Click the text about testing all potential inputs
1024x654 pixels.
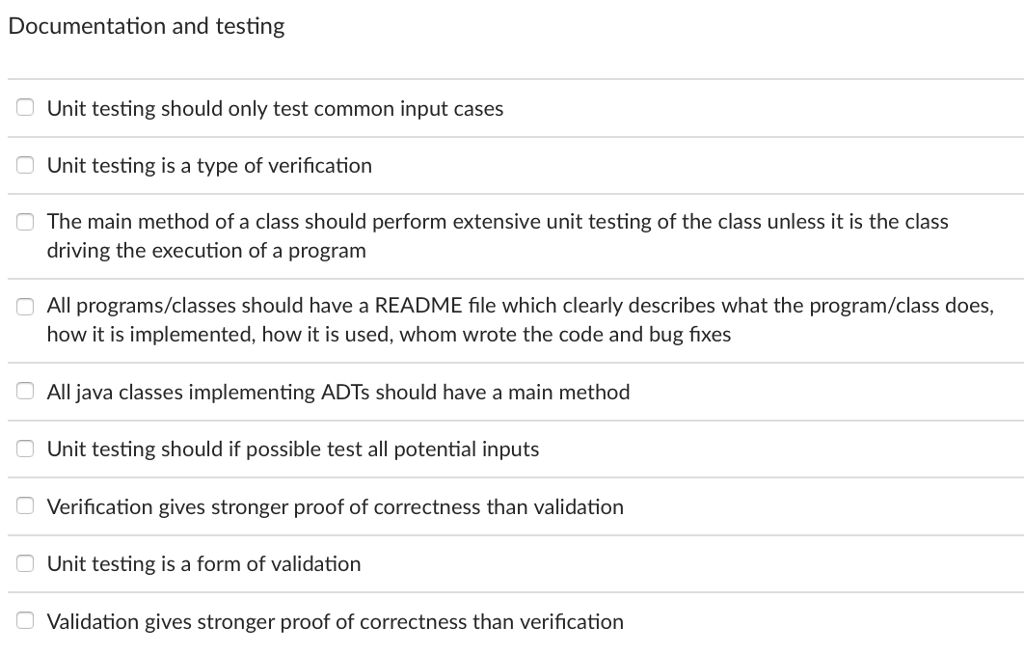(292, 449)
